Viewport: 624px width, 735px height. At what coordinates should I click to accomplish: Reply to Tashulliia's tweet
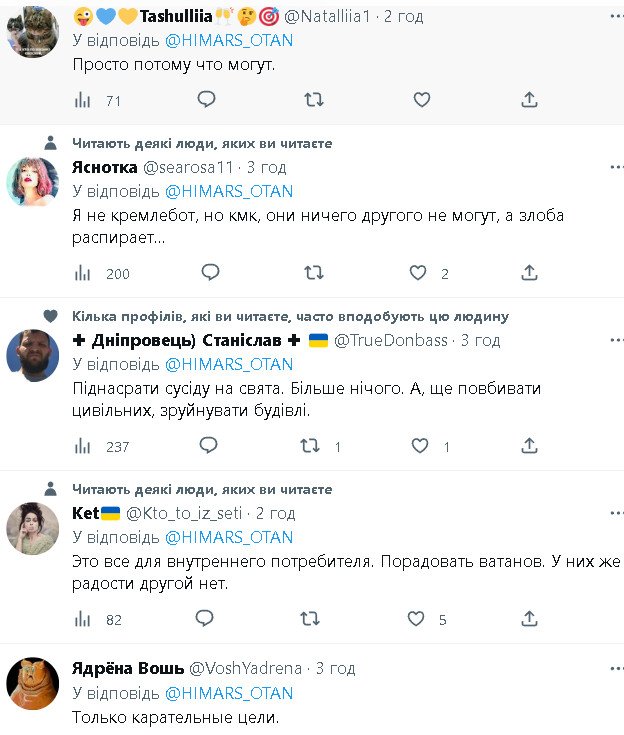pyautogui.click(x=207, y=99)
